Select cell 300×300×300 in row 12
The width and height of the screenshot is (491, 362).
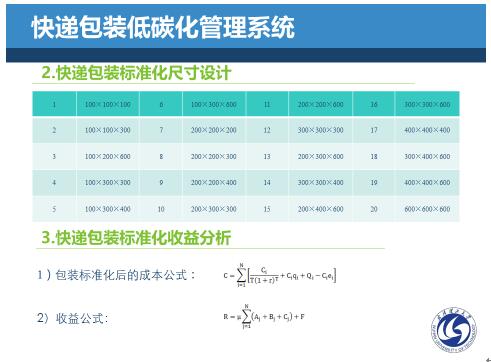(320, 130)
